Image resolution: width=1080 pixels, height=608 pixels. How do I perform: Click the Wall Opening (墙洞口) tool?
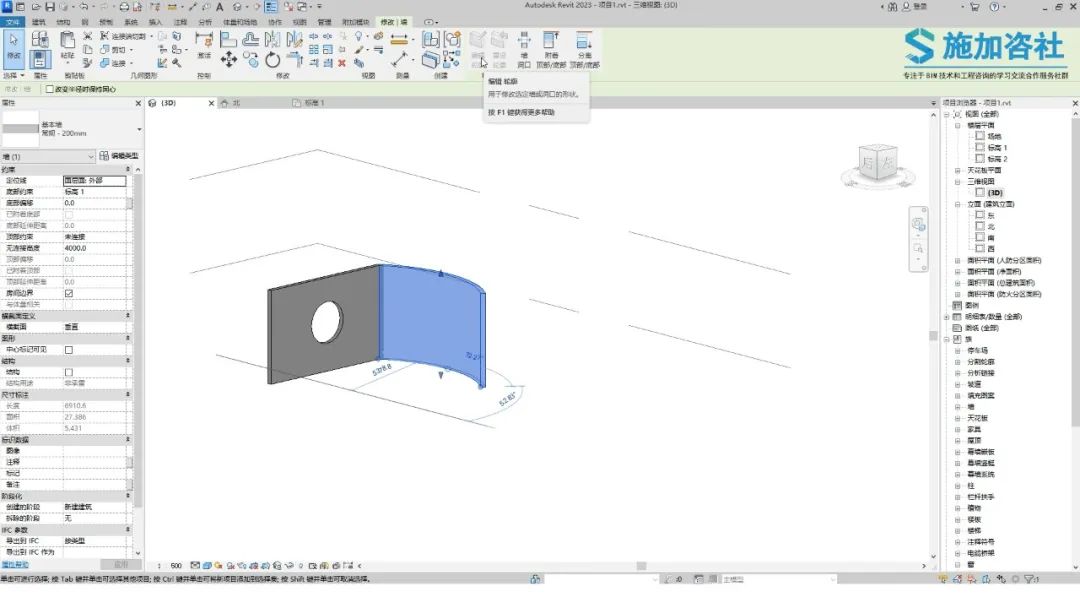(x=524, y=50)
